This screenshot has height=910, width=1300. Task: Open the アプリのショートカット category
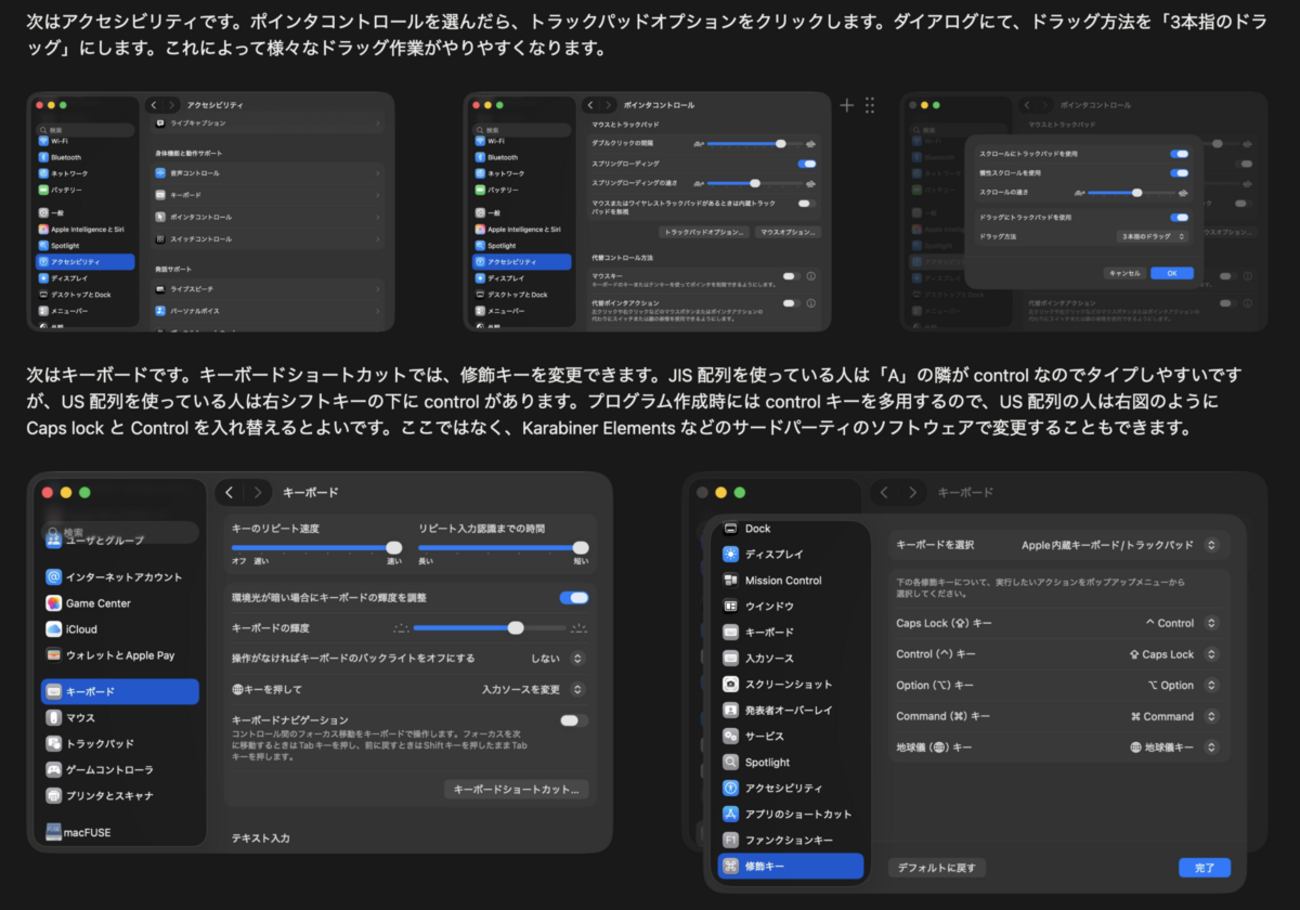(797, 814)
